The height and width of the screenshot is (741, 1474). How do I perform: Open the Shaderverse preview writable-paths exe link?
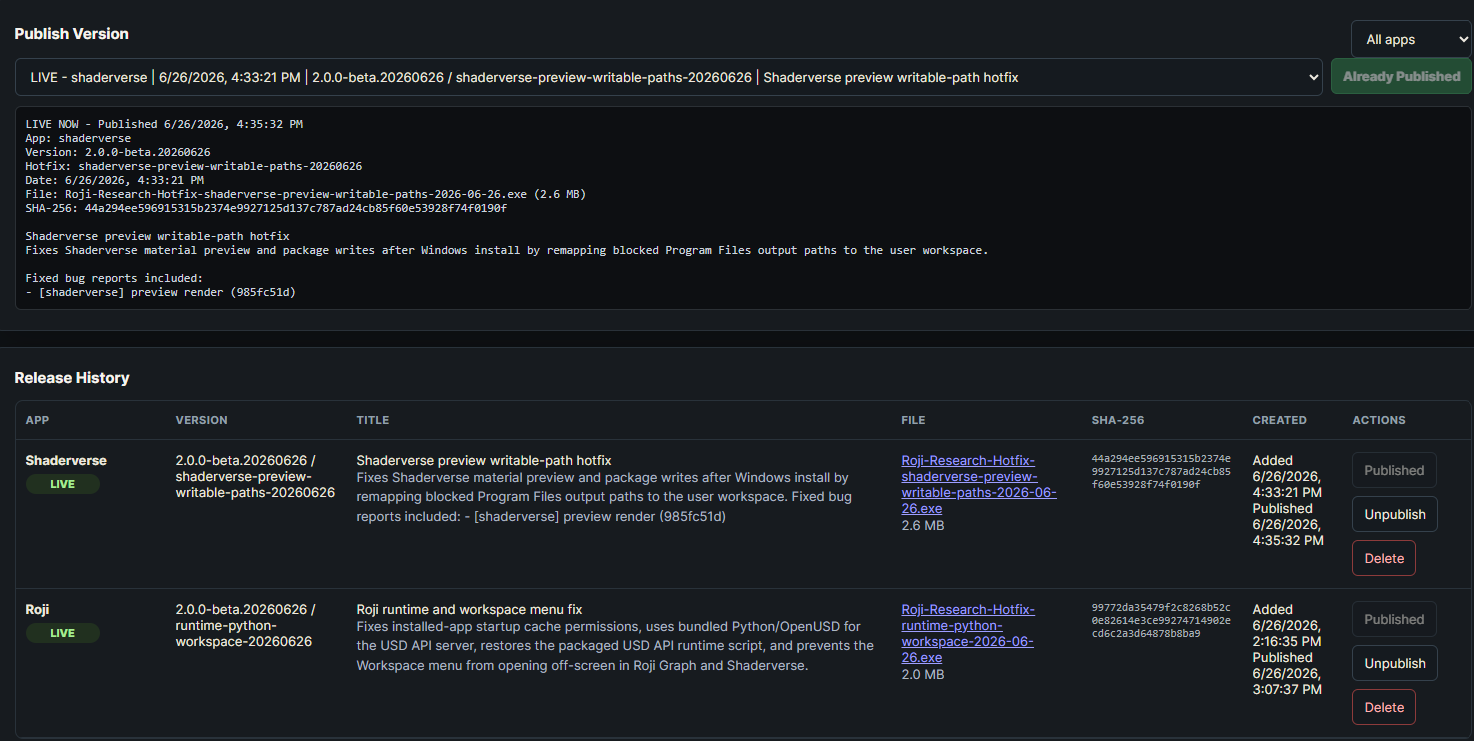point(979,485)
